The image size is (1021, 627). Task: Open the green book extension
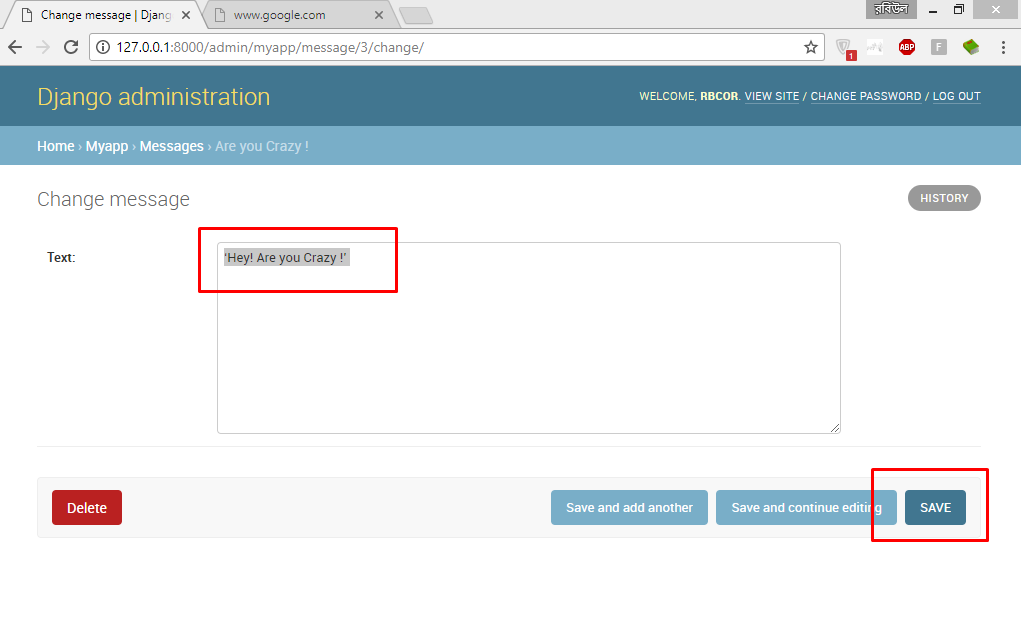[970, 47]
